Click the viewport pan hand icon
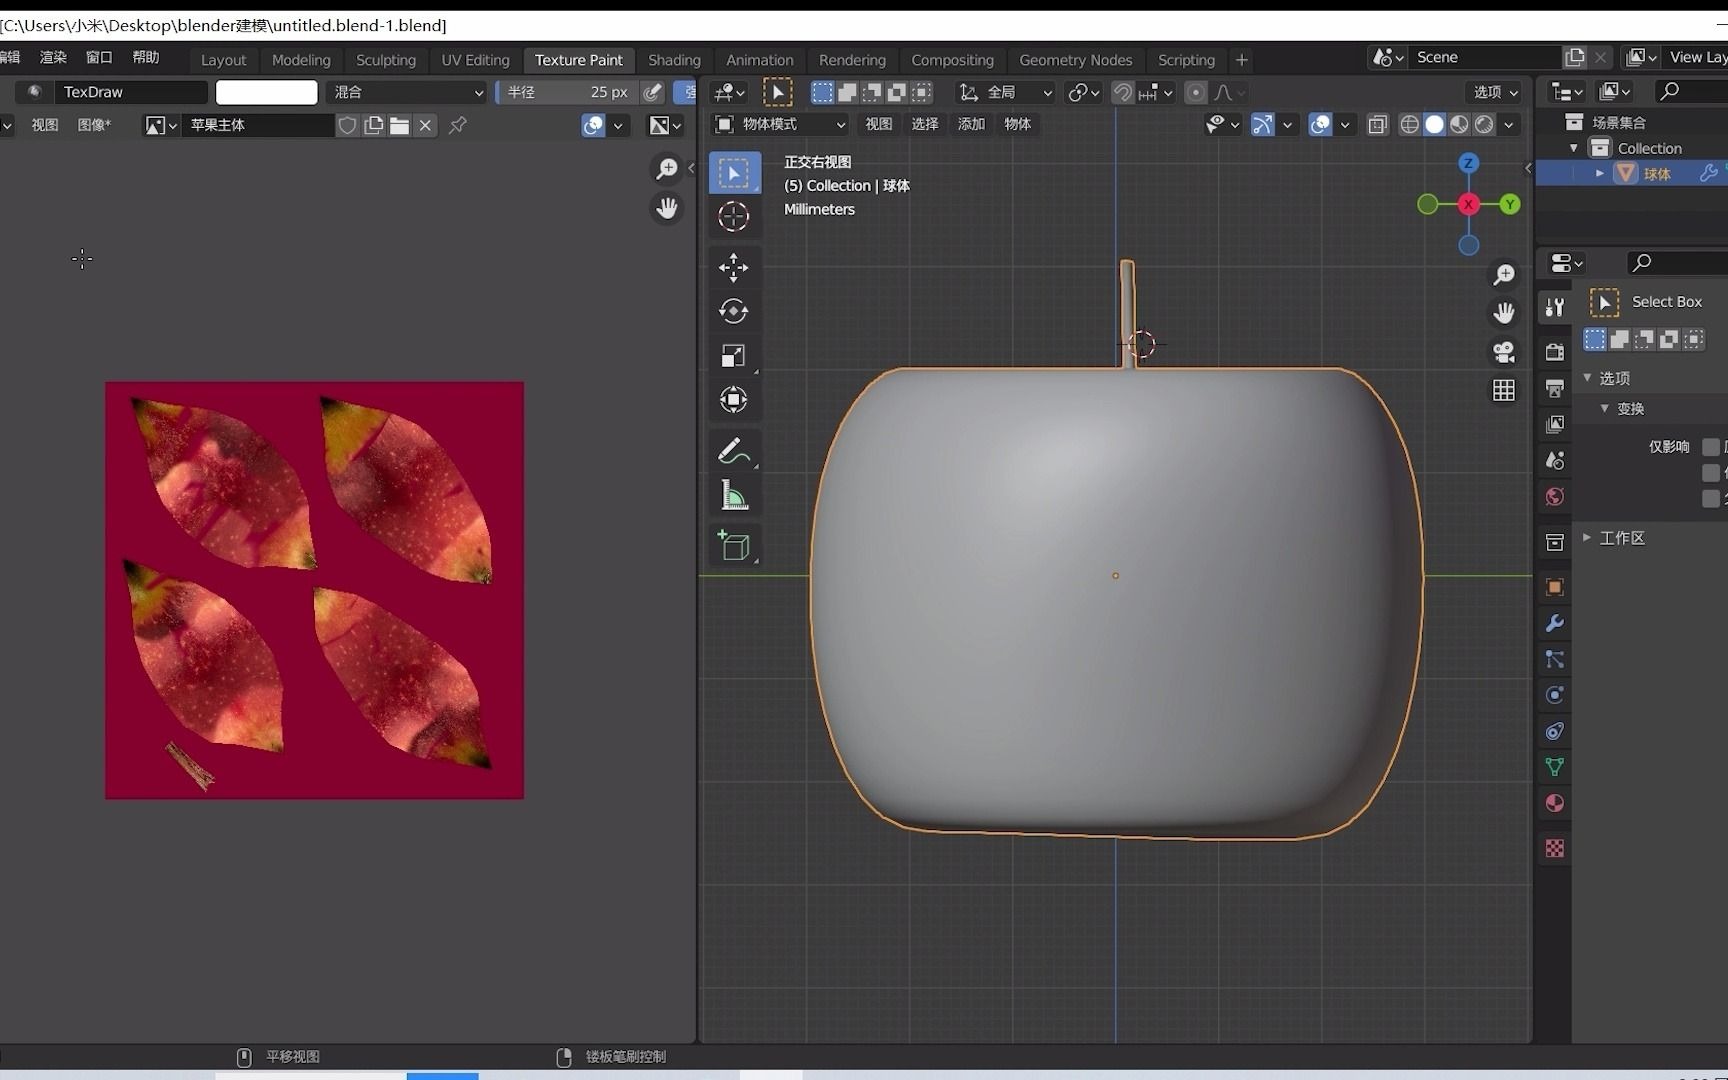1728x1080 pixels. point(1504,313)
